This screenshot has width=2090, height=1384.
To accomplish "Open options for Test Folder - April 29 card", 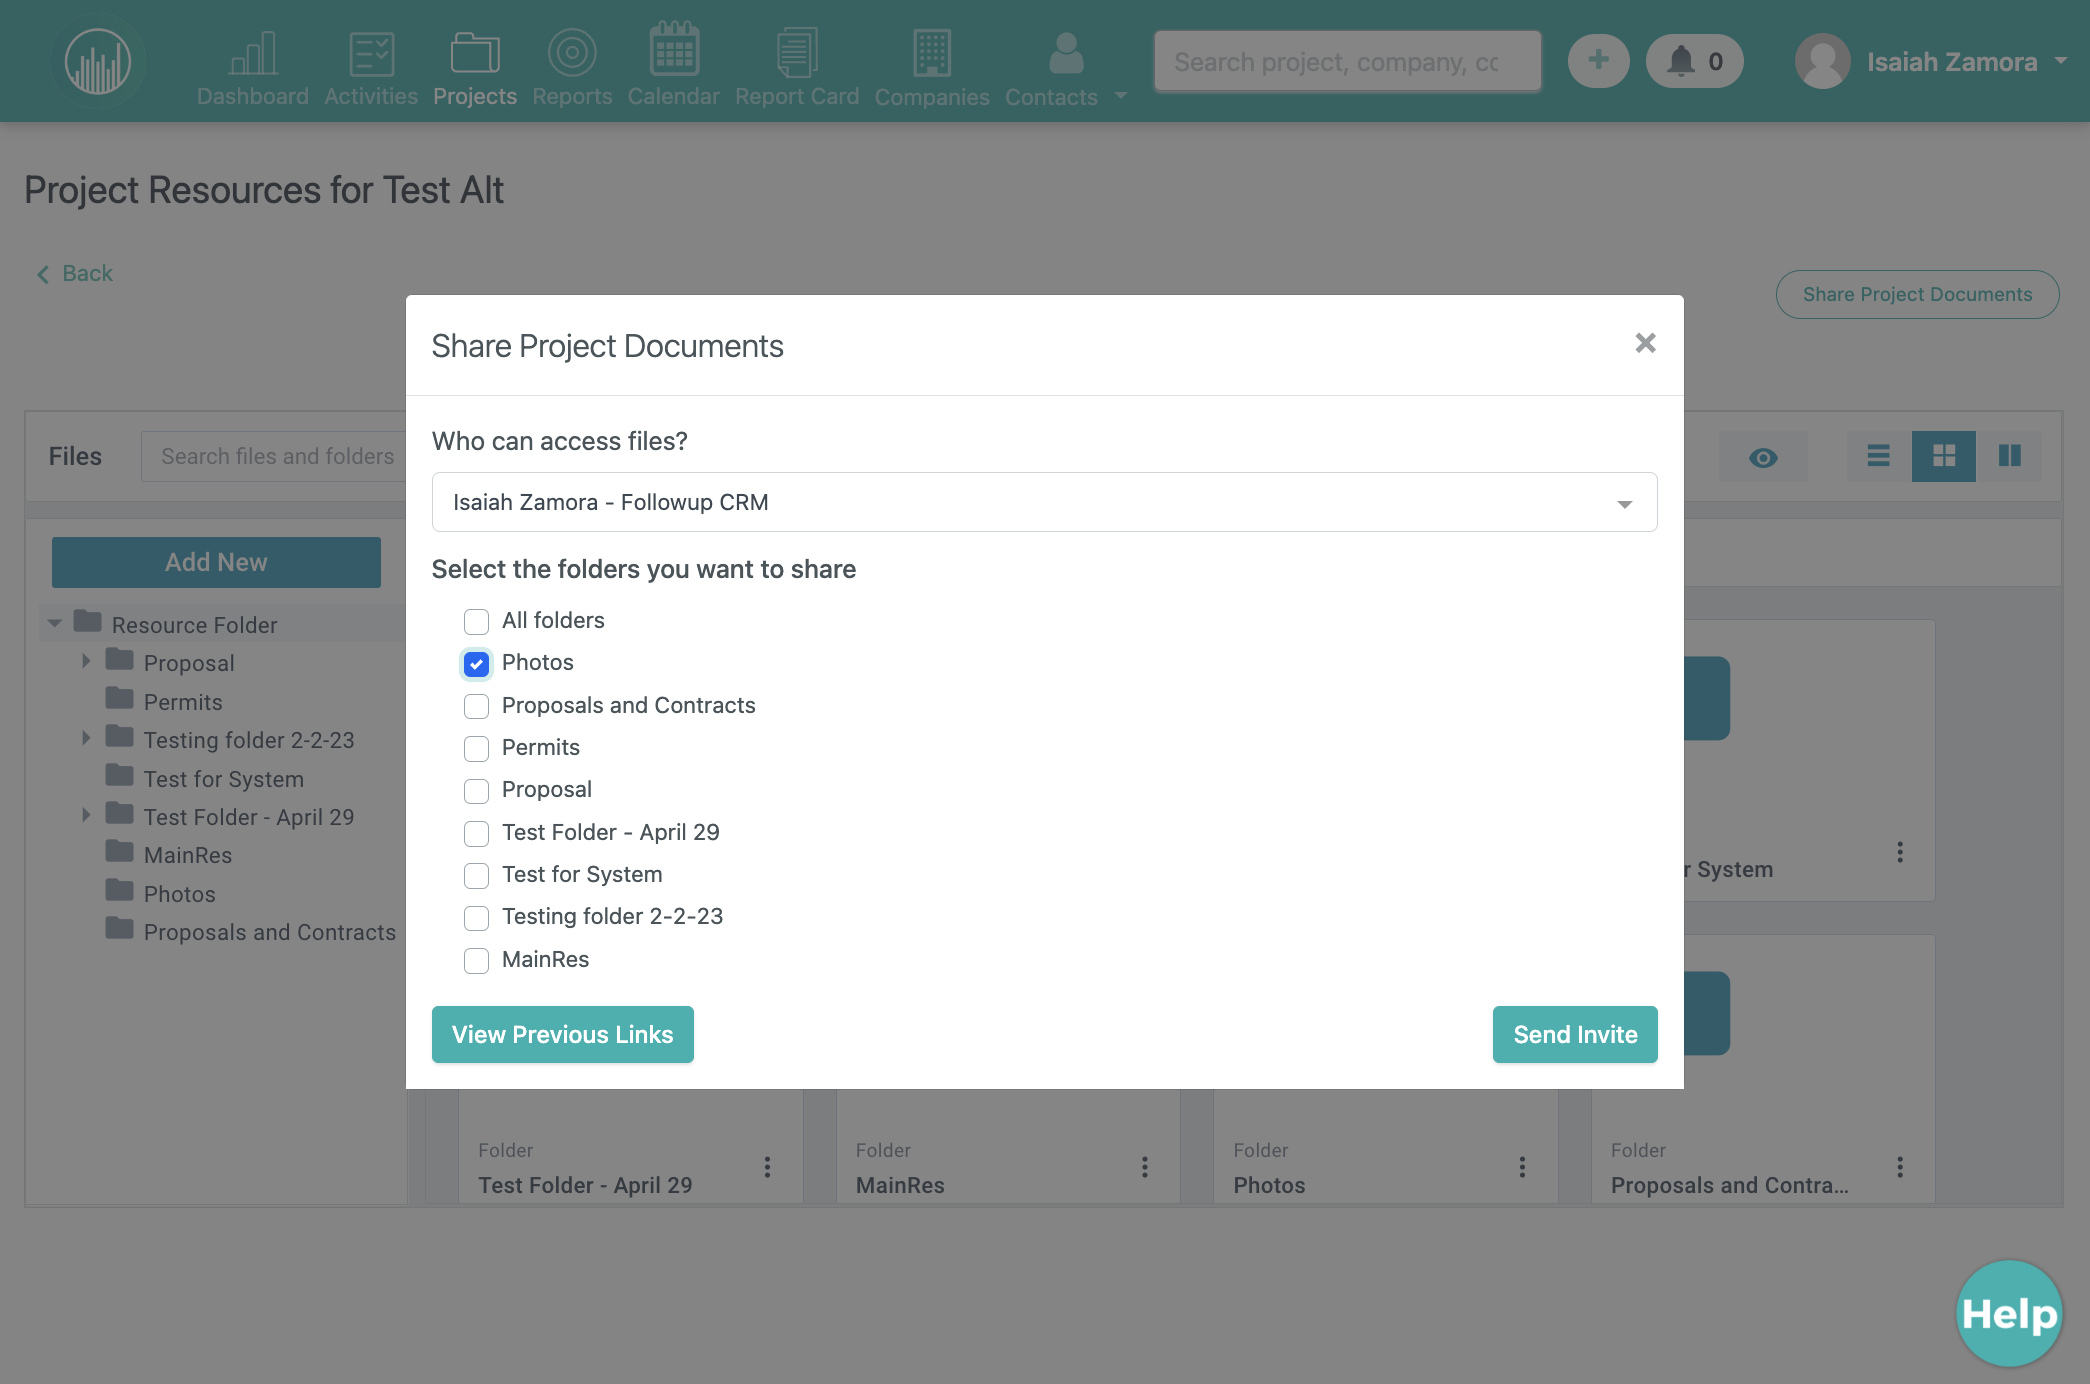I will pyautogui.click(x=767, y=1167).
